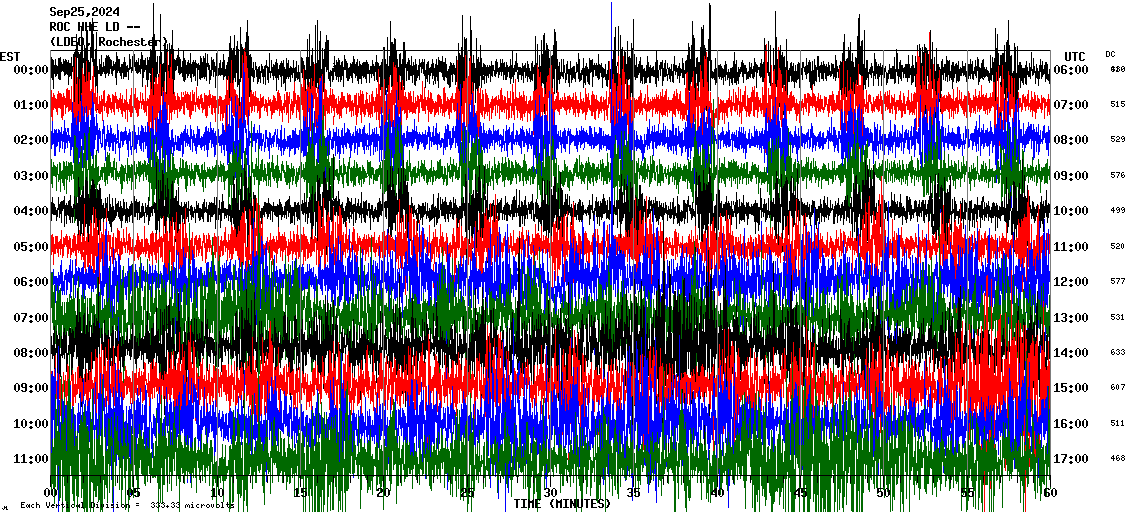Select the 45 minute tick on time axis
This screenshot has width=1130, height=519.
pos(800,493)
